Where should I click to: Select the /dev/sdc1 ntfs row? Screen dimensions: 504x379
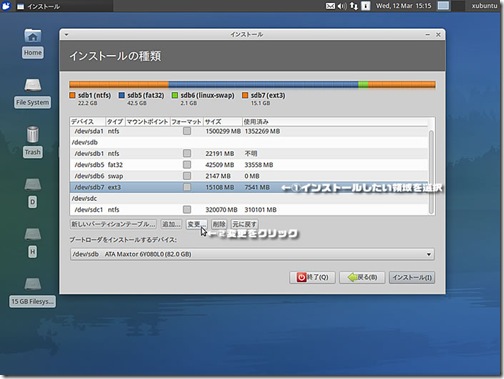(249, 209)
